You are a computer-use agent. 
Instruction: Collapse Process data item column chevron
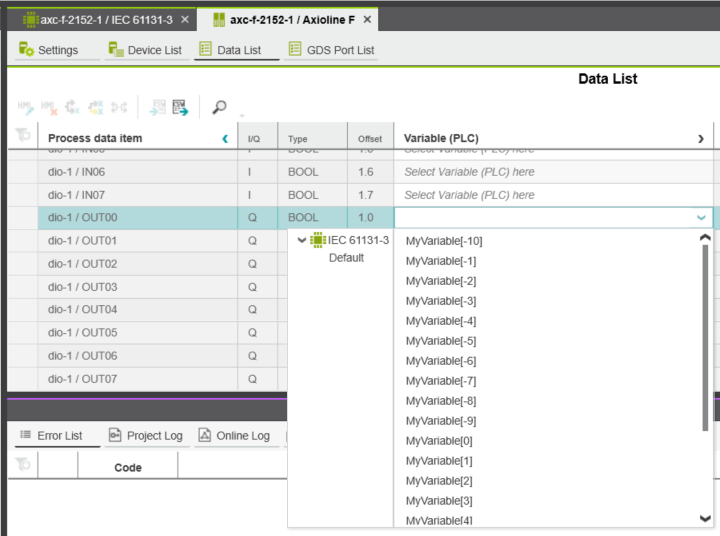pos(225,139)
